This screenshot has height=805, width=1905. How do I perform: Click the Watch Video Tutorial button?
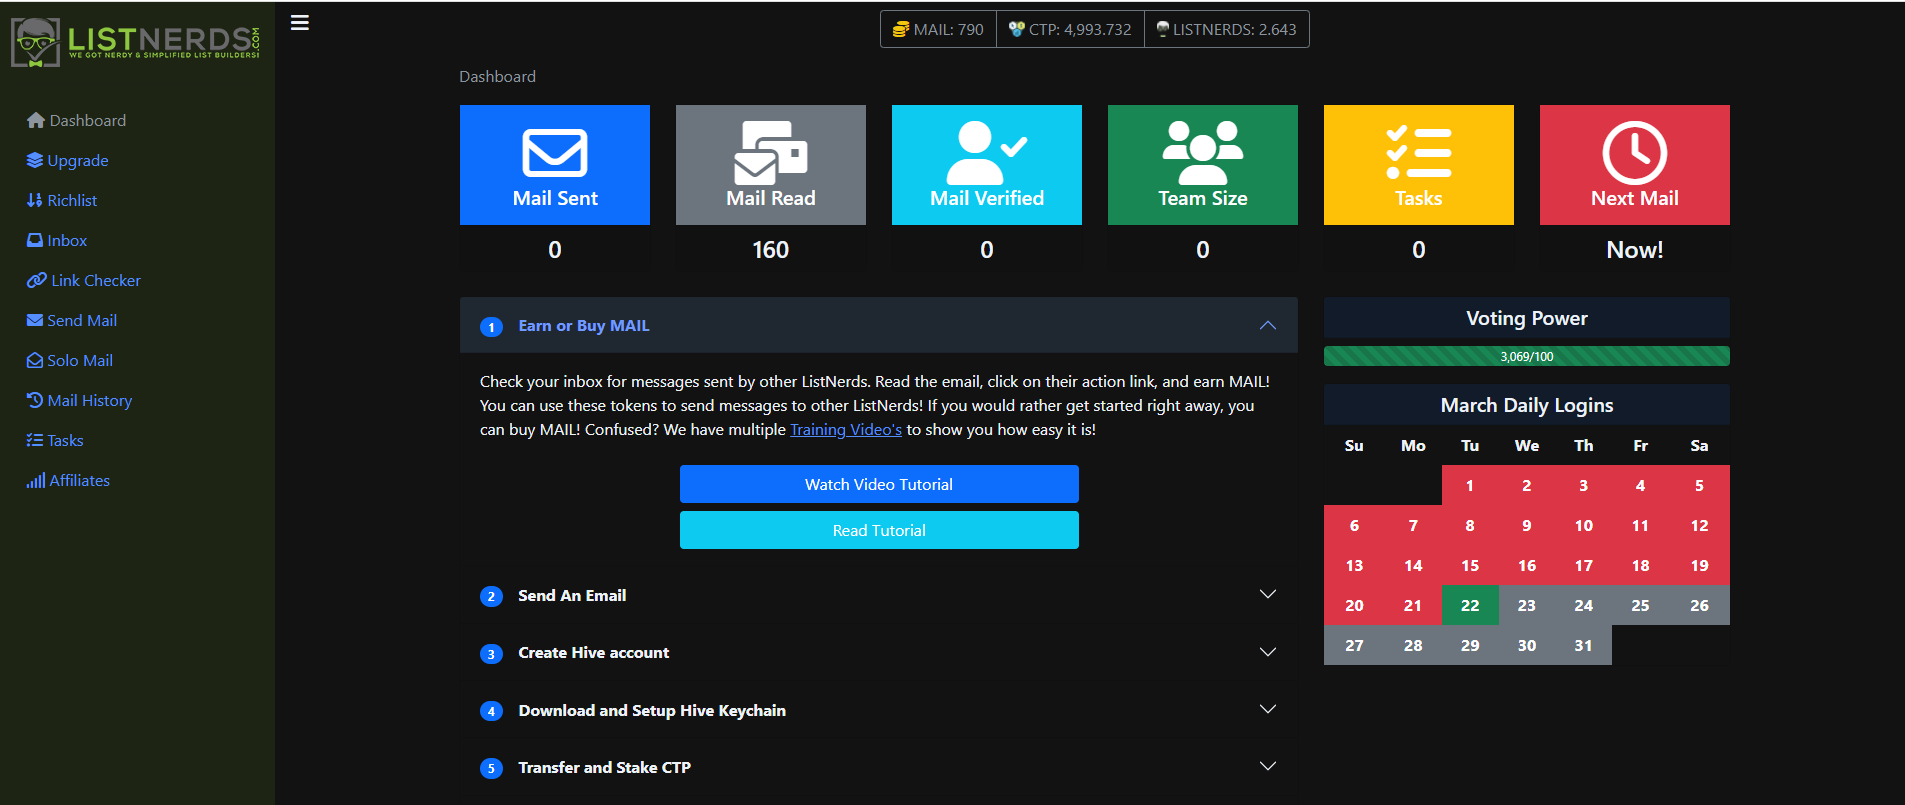click(879, 484)
